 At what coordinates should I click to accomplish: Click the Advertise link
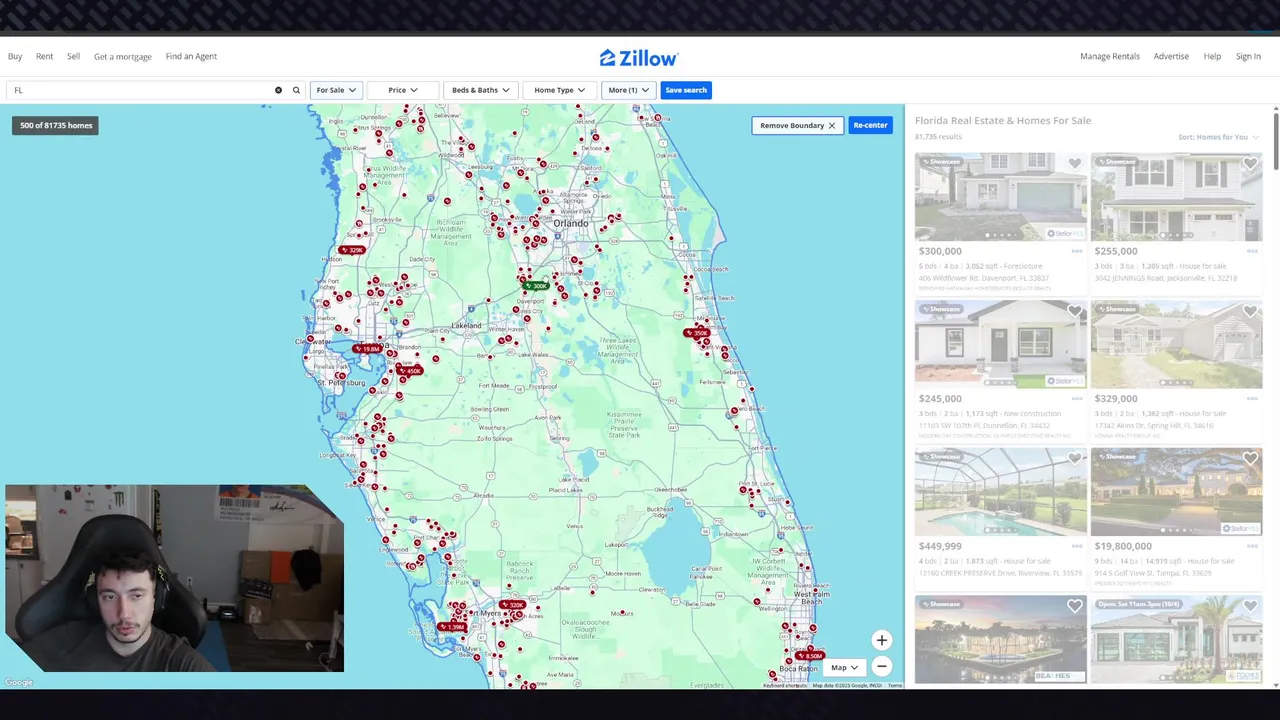click(1171, 56)
